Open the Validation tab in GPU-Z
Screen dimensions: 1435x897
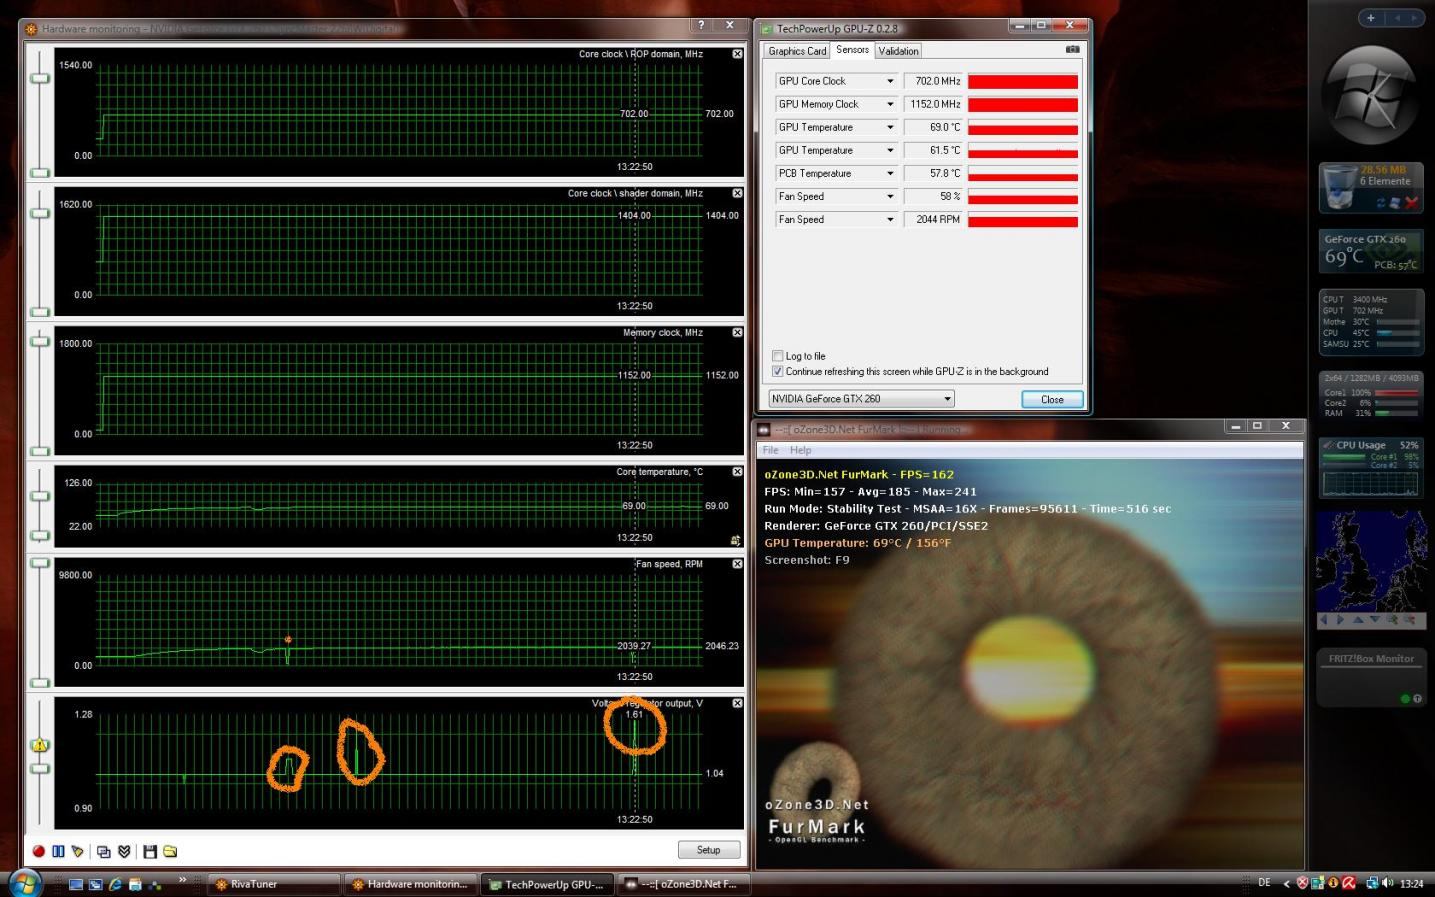(x=898, y=51)
